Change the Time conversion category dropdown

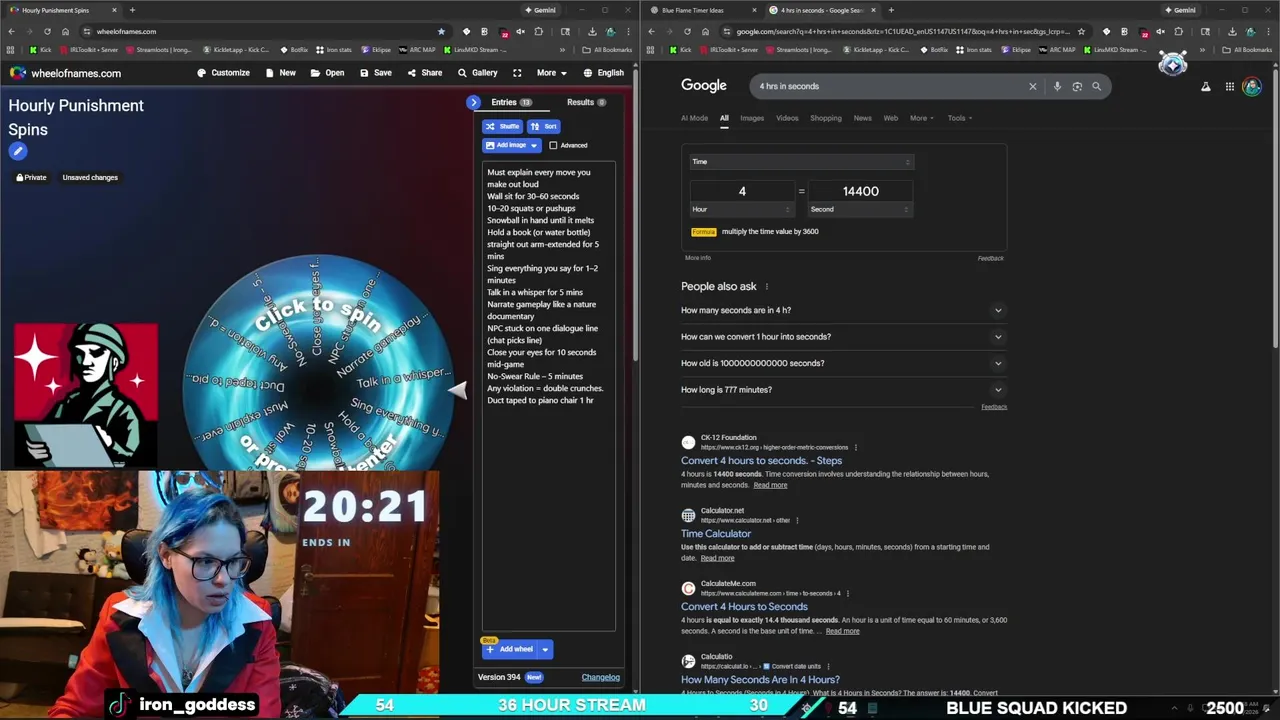point(801,161)
